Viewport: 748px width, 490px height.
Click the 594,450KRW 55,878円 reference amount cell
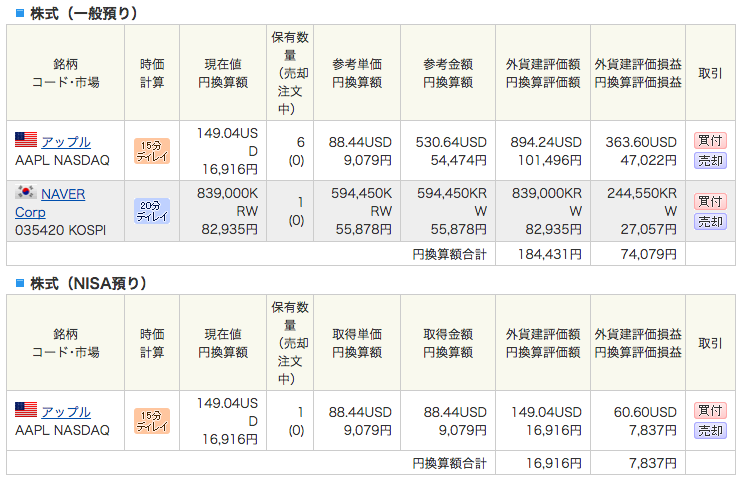coord(448,211)
